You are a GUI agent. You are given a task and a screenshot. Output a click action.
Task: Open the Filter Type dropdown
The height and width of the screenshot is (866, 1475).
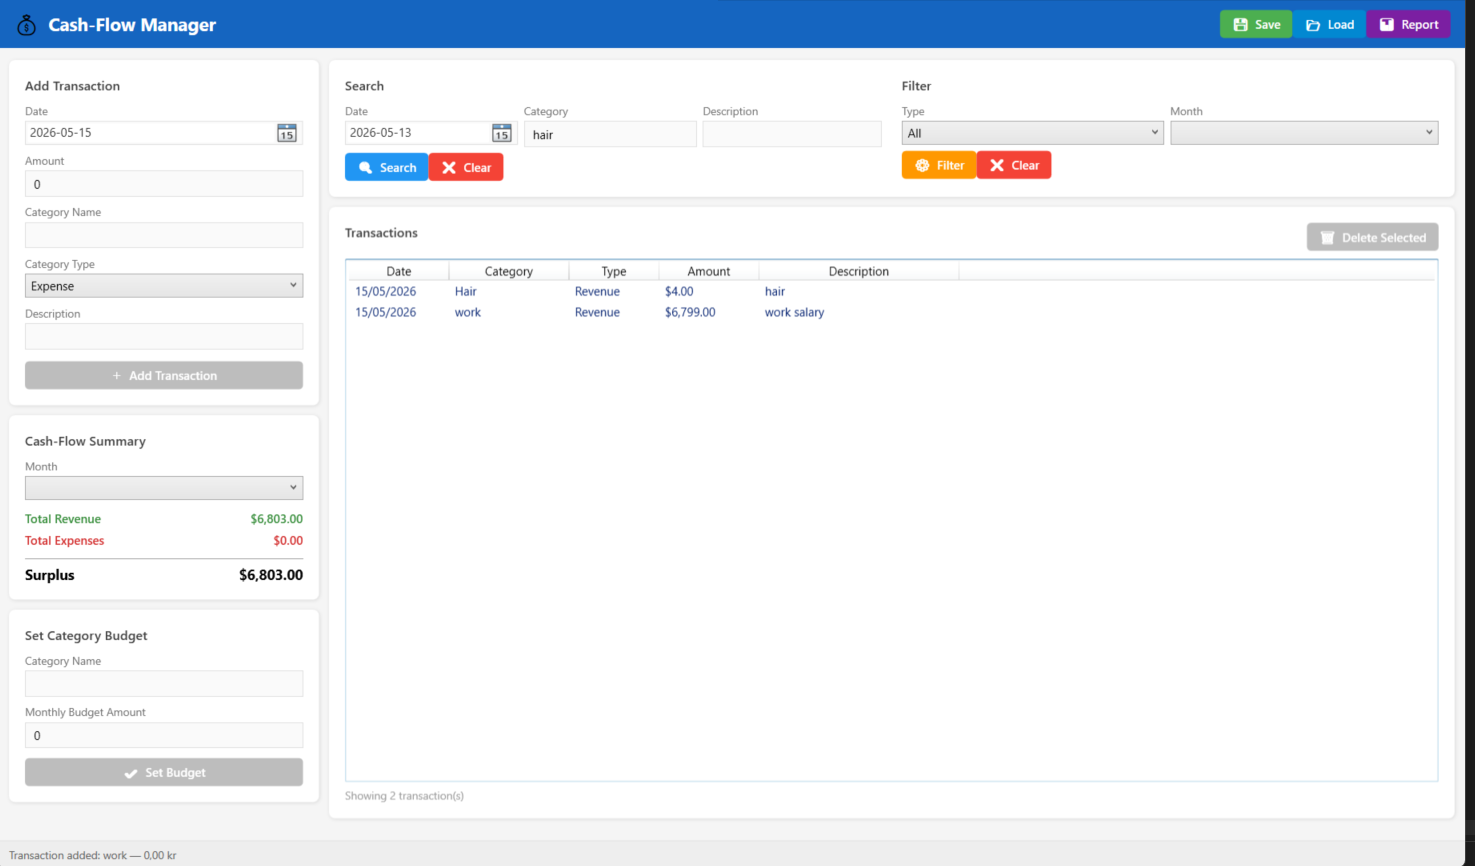click(1033, 133)
